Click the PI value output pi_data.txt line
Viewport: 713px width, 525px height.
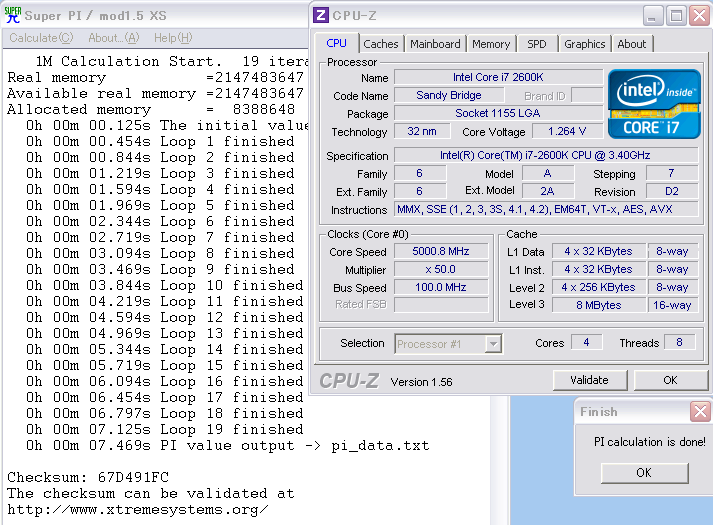(227, 445)
